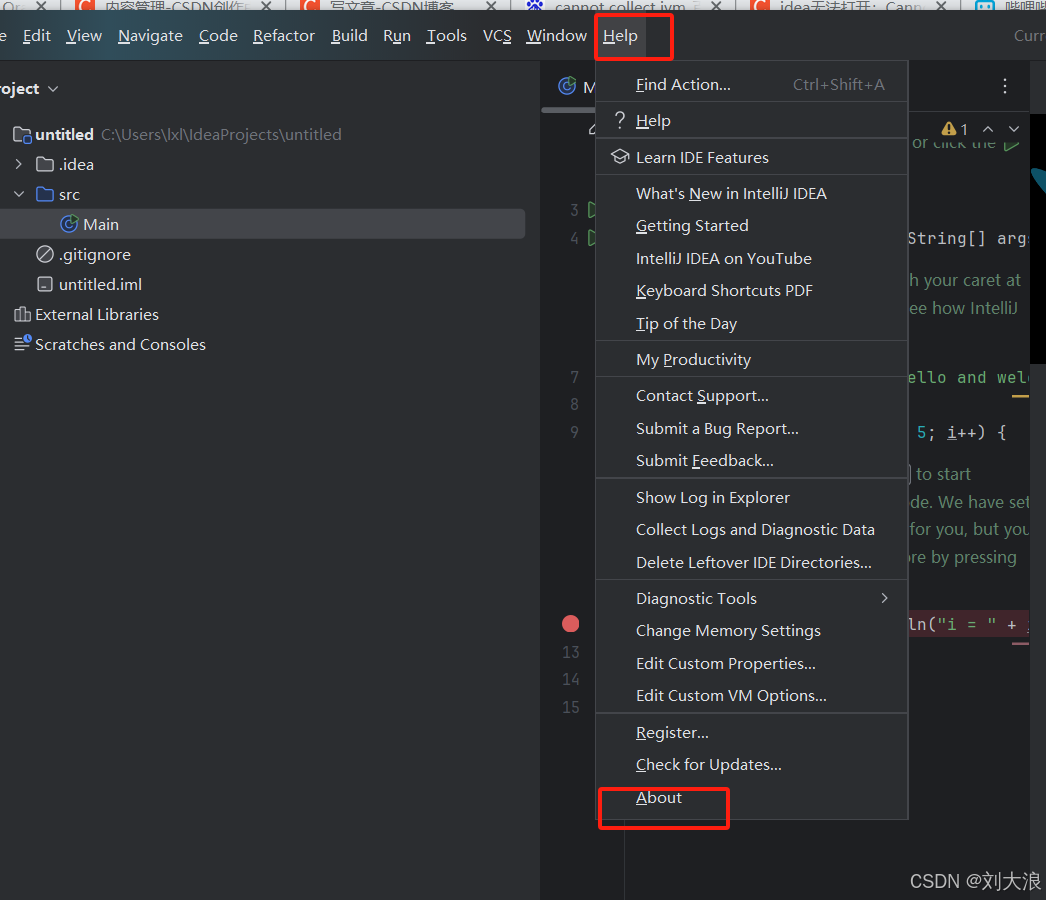Select the untitled project root folder icon
This screenshot has width=1046, height=900.
22,135
